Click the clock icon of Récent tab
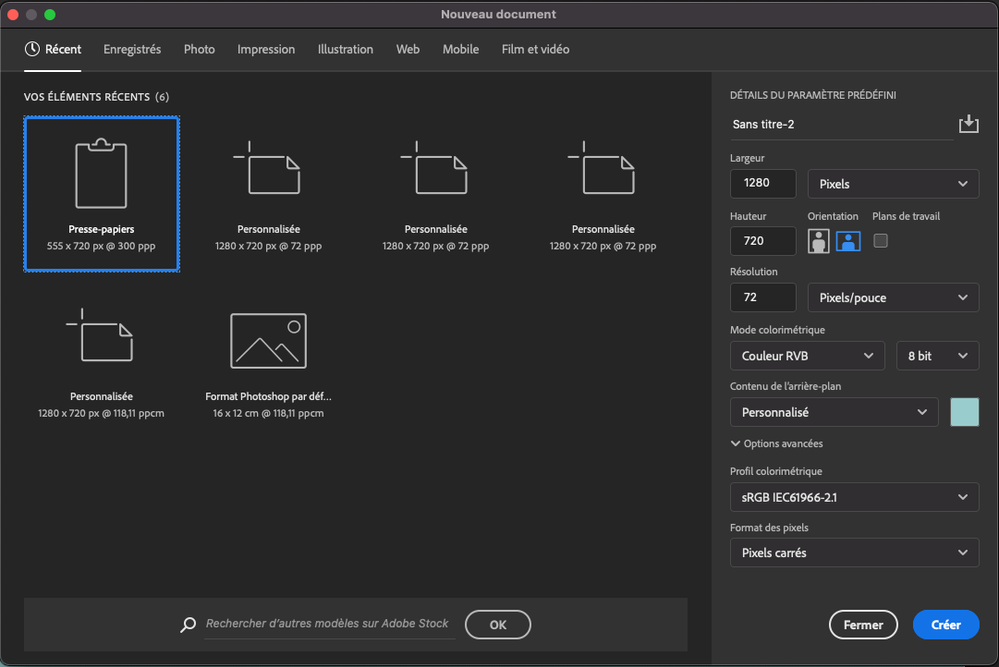Viewport: 999px width, 667px height. (x=32, y=49)
